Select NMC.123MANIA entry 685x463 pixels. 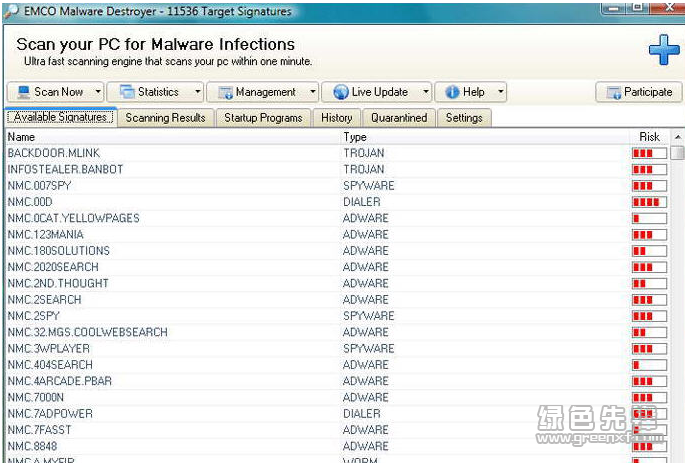[337, 235]
